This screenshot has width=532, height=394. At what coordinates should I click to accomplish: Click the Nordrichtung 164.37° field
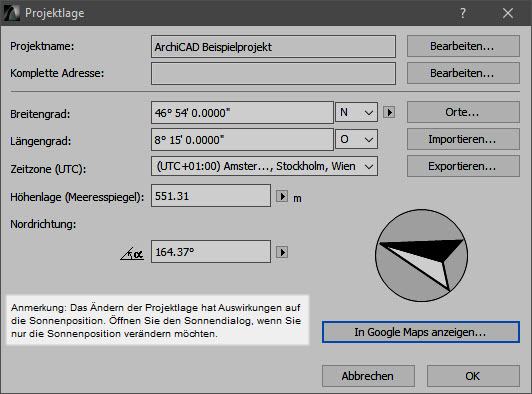pyautogui.click(x=211, y=252)
